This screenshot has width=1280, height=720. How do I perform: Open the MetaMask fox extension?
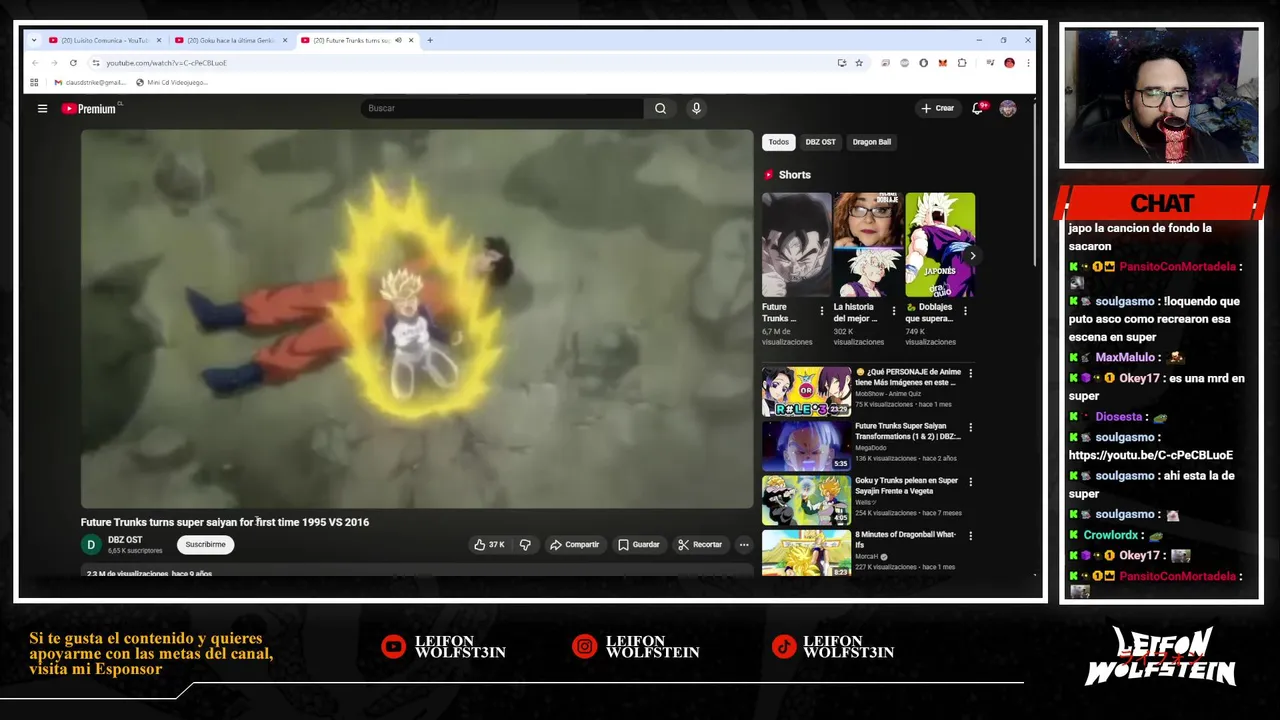pyautogui.click(x=942, y=63)
